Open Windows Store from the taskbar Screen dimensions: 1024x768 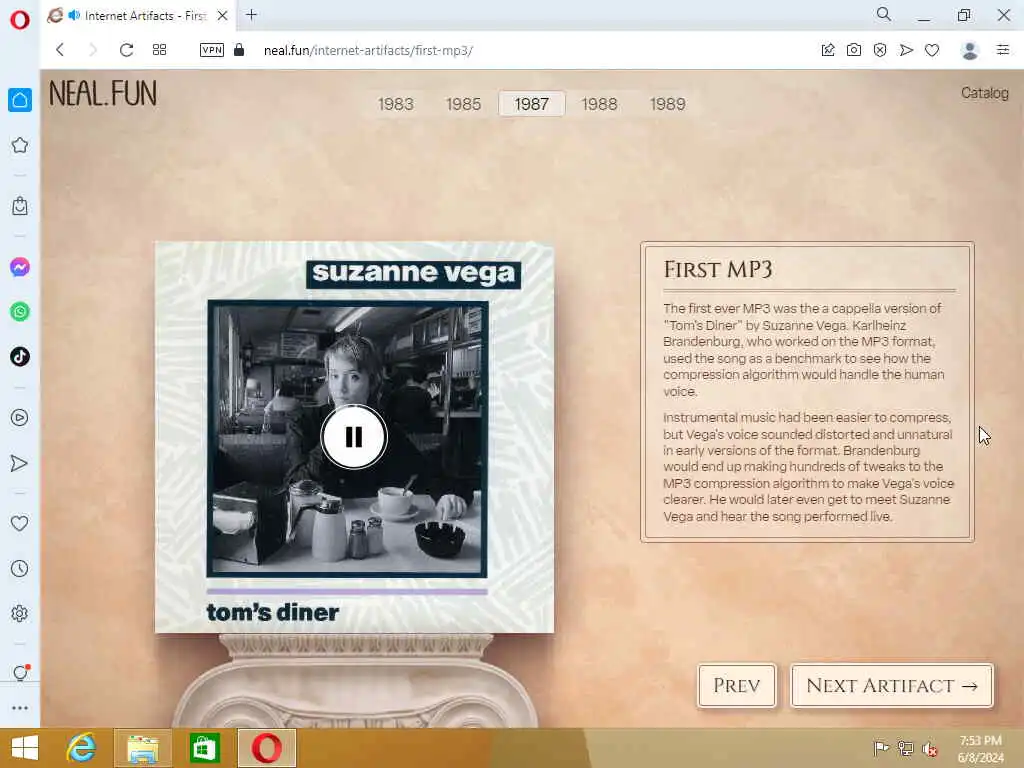[204, 748]
